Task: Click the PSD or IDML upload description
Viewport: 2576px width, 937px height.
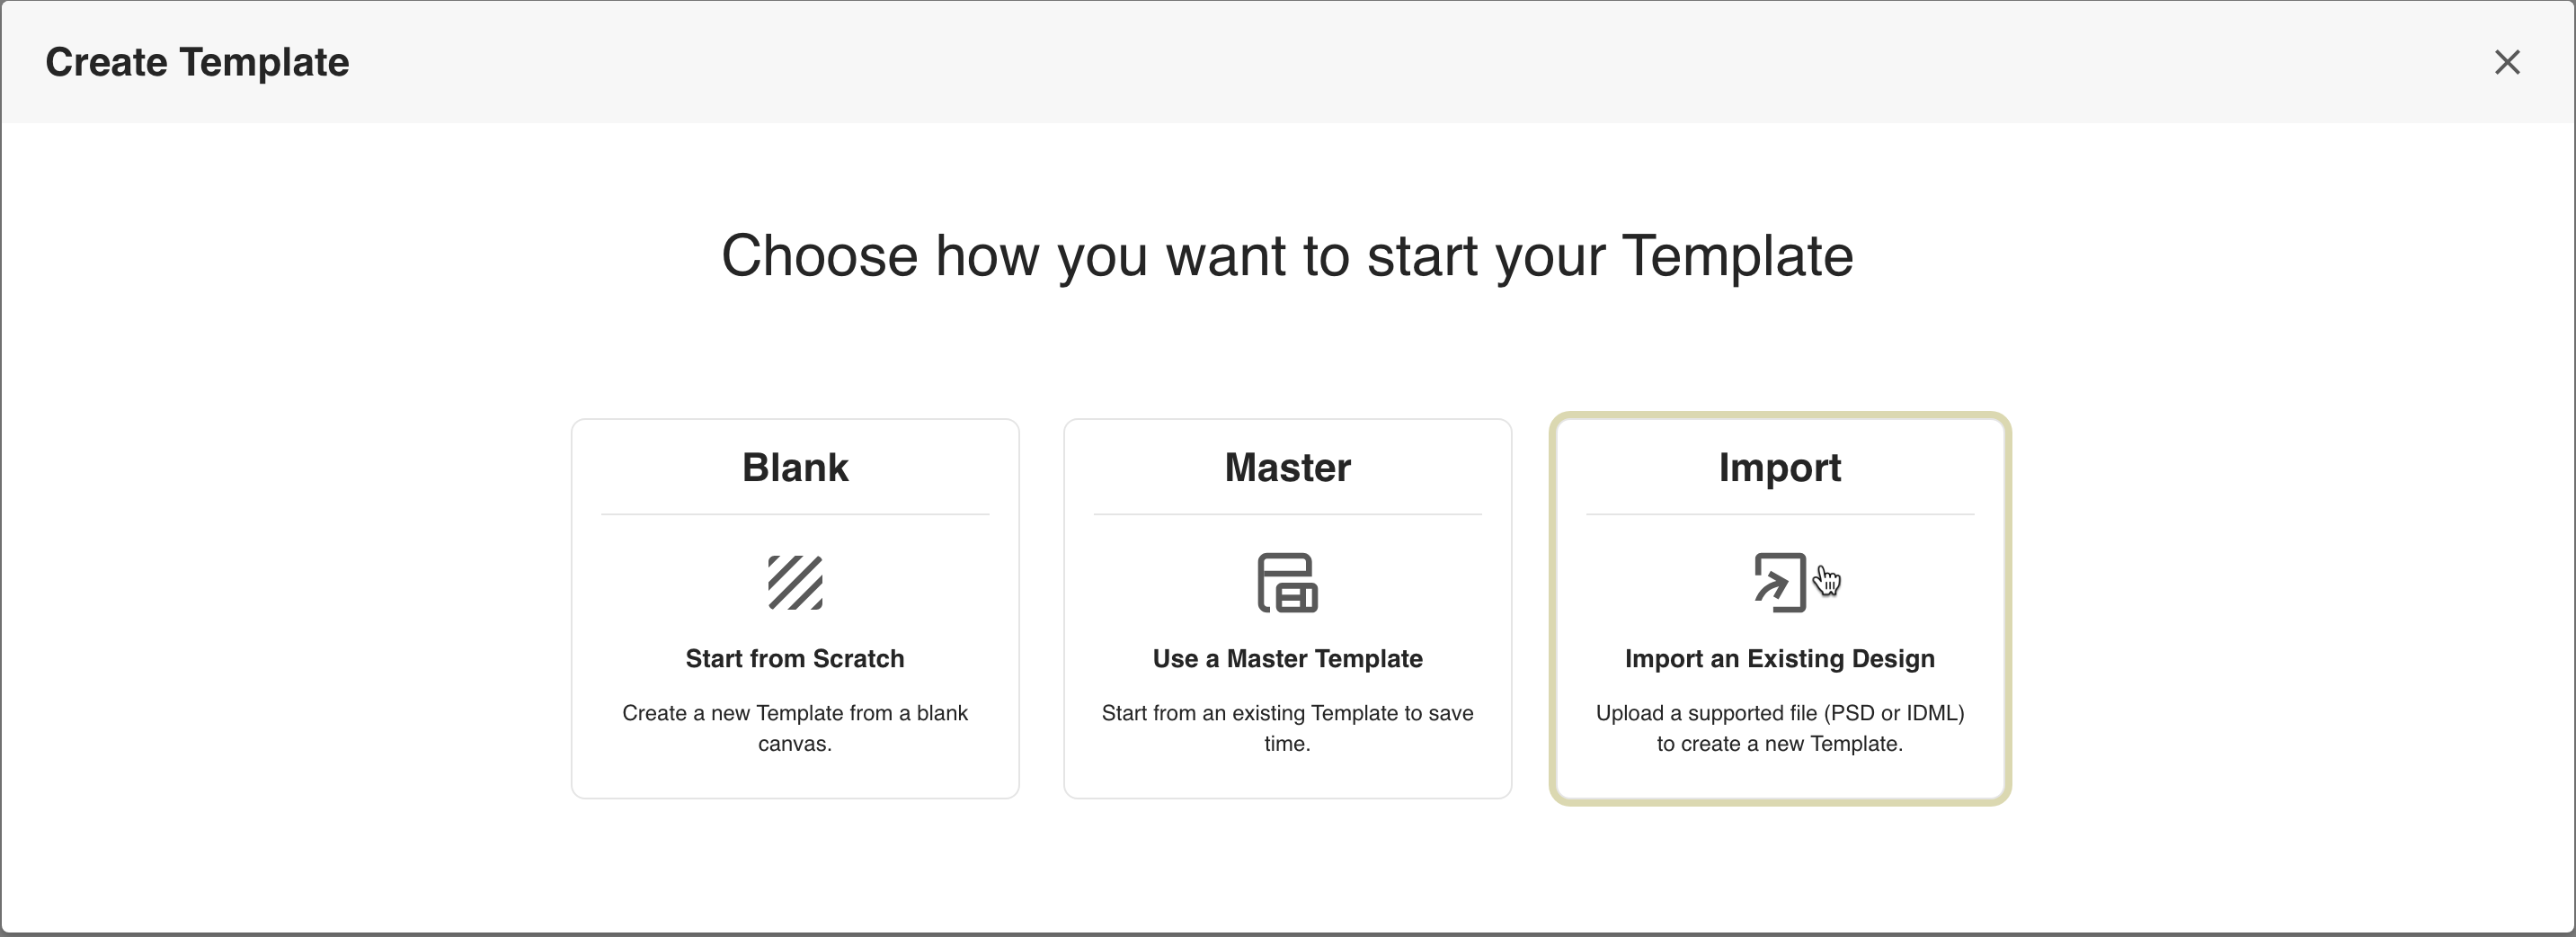Action: point(1779,728)
